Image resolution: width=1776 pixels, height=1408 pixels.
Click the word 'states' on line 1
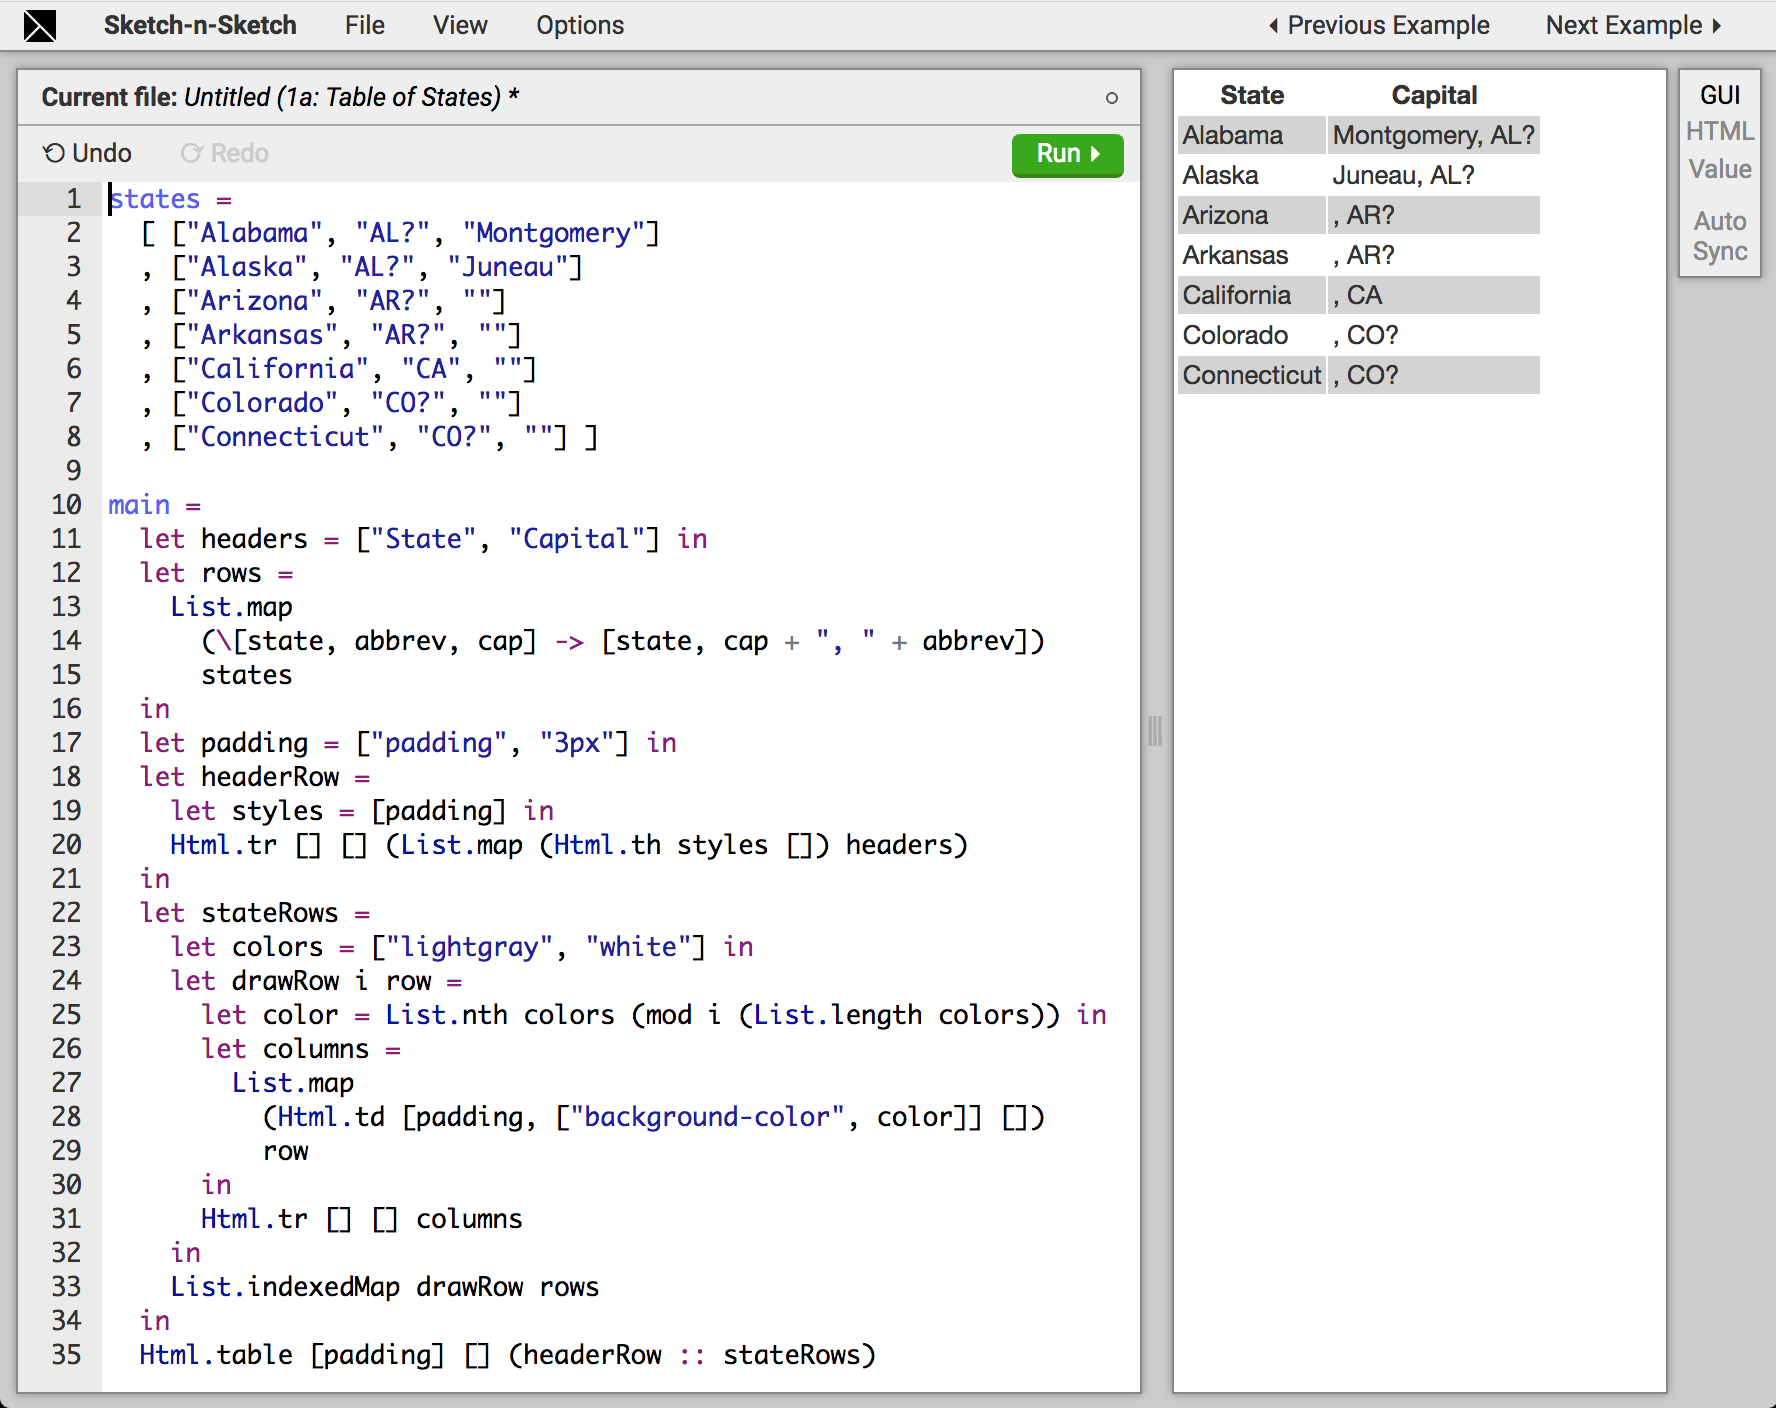(x=155, y=199)
